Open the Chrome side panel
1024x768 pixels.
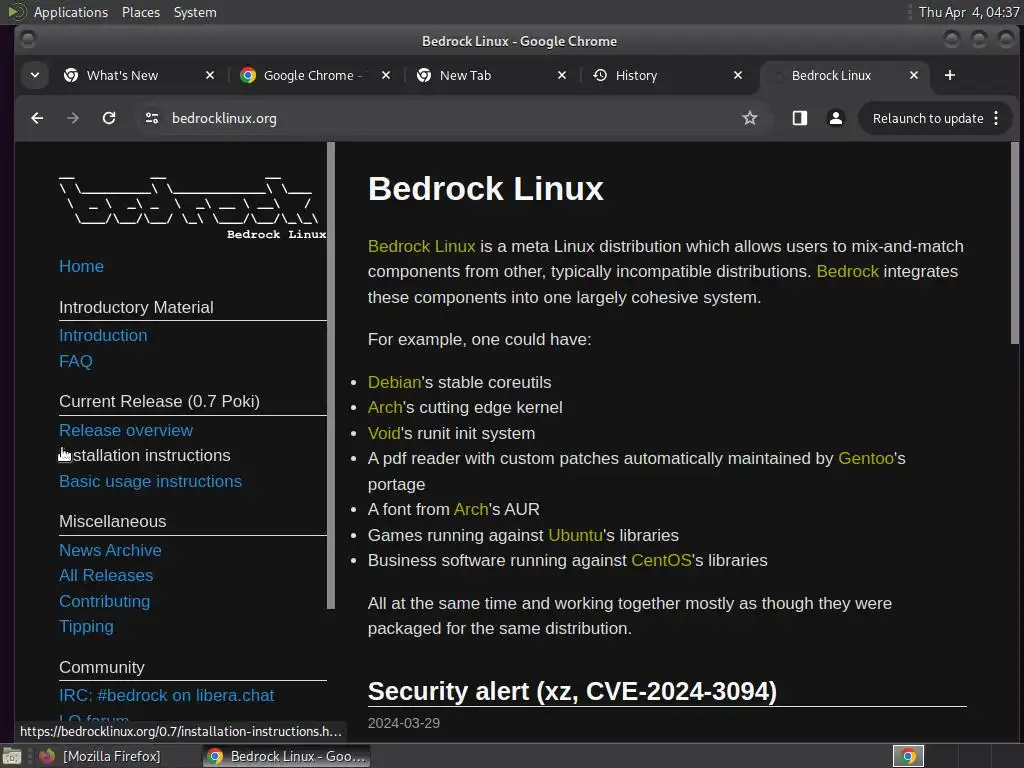click(x=799, y=118)
